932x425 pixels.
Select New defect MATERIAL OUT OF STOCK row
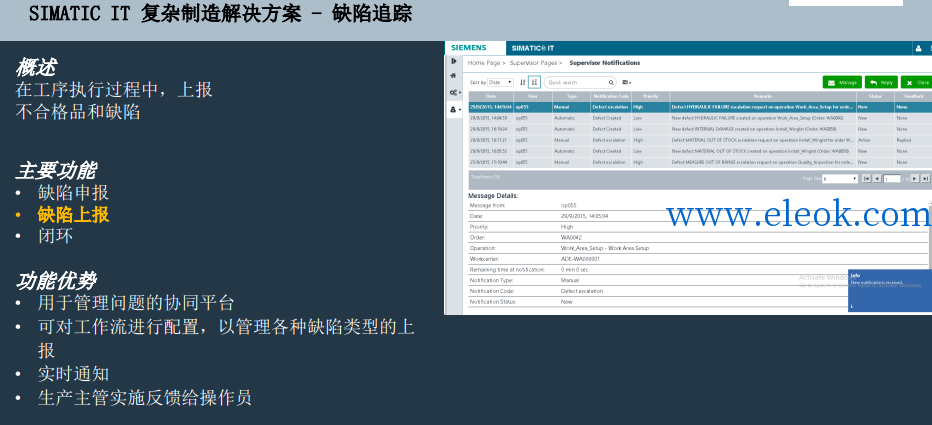pos(700,151)
